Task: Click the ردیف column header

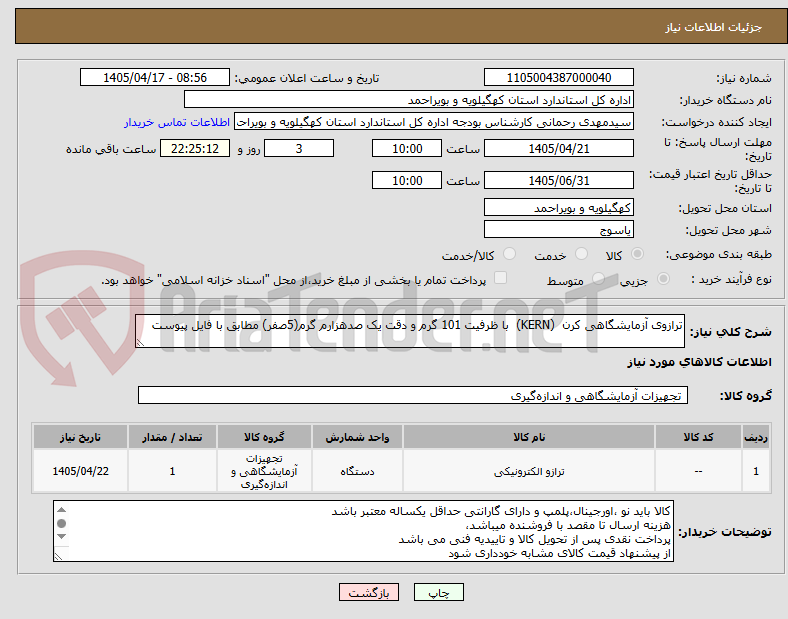Action: (x=756, y=437)
